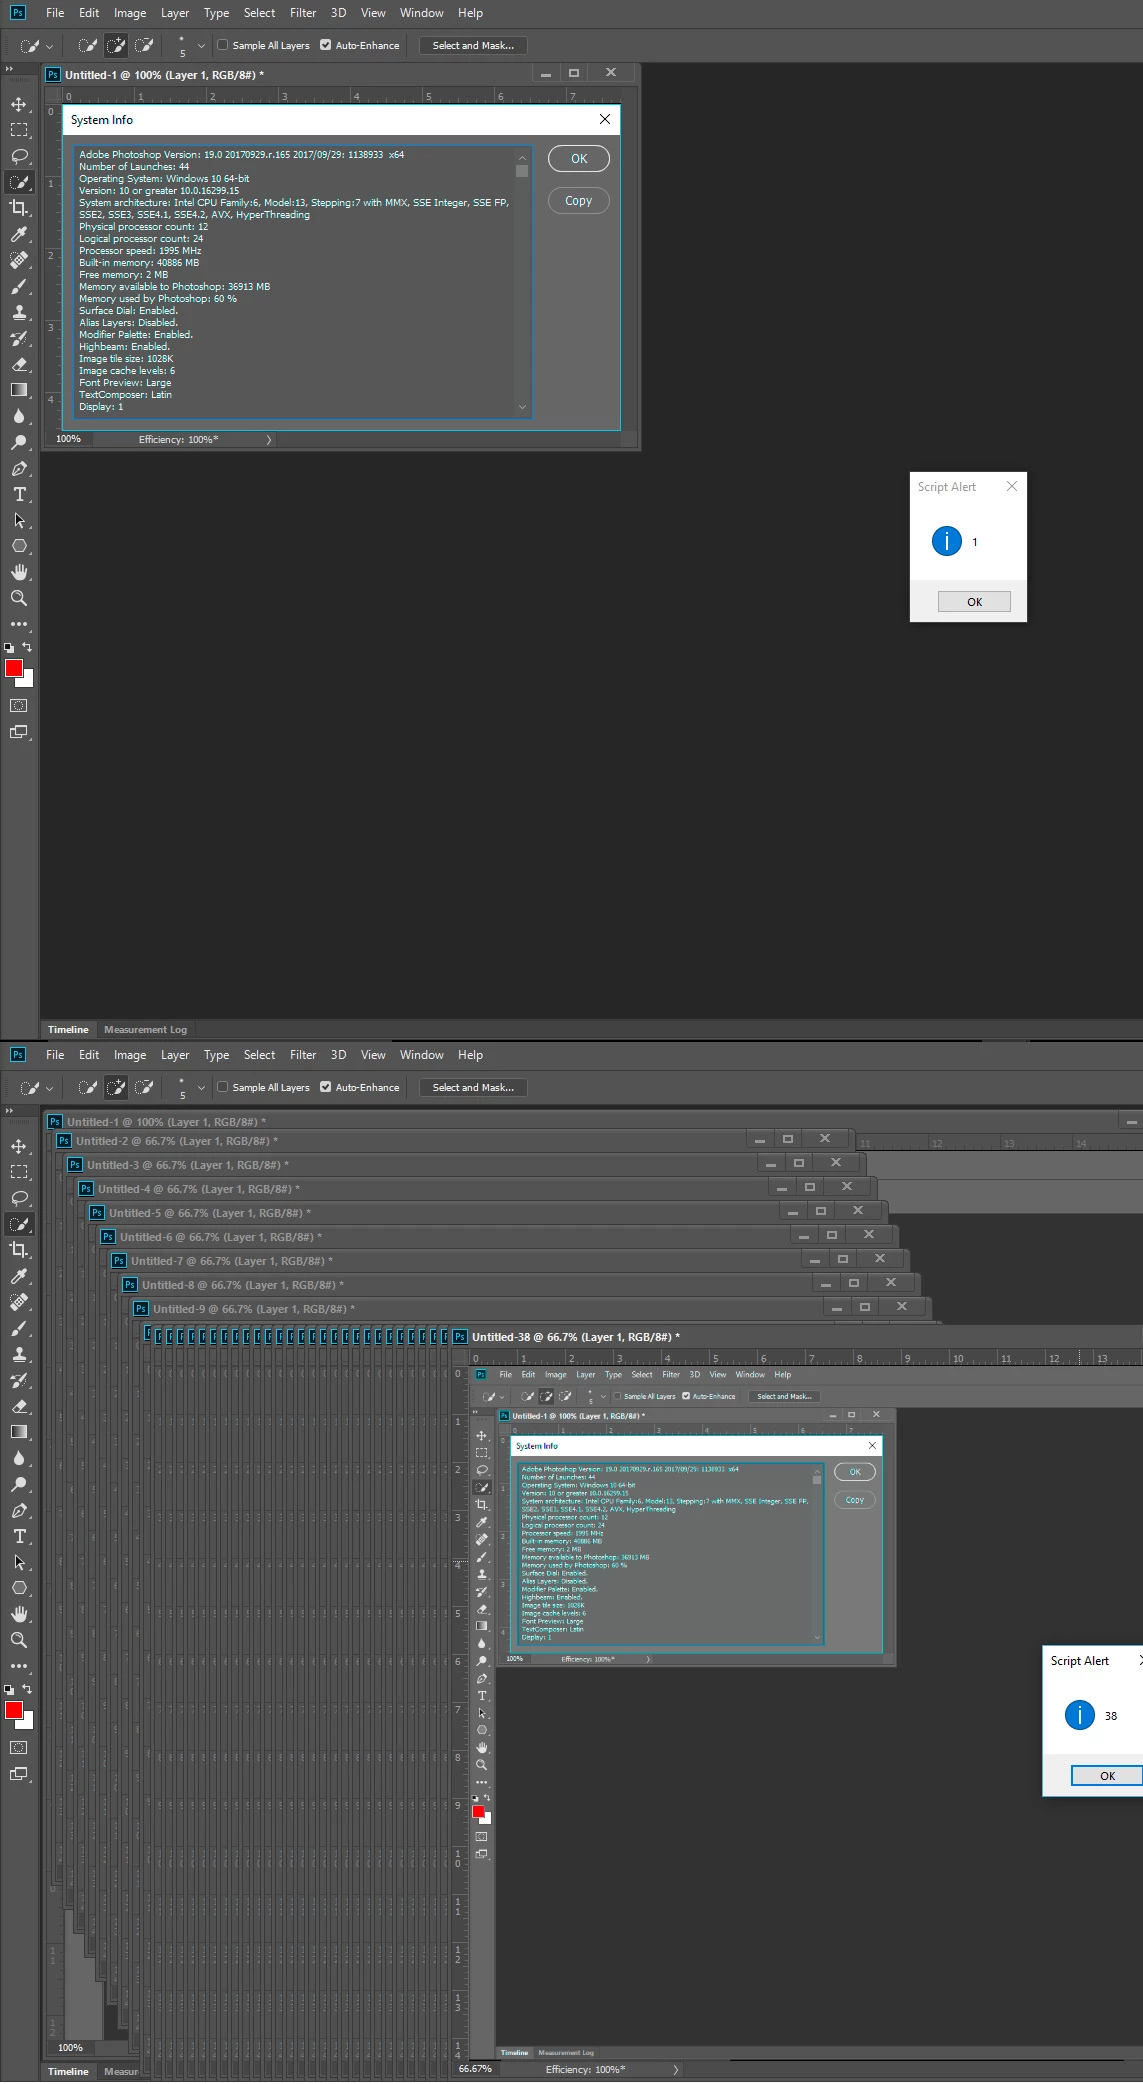Select the Type tool in lower Photoshop toolbar
The image size is (1143, 2084).
pyautogui.click(x=19, y=1536)
